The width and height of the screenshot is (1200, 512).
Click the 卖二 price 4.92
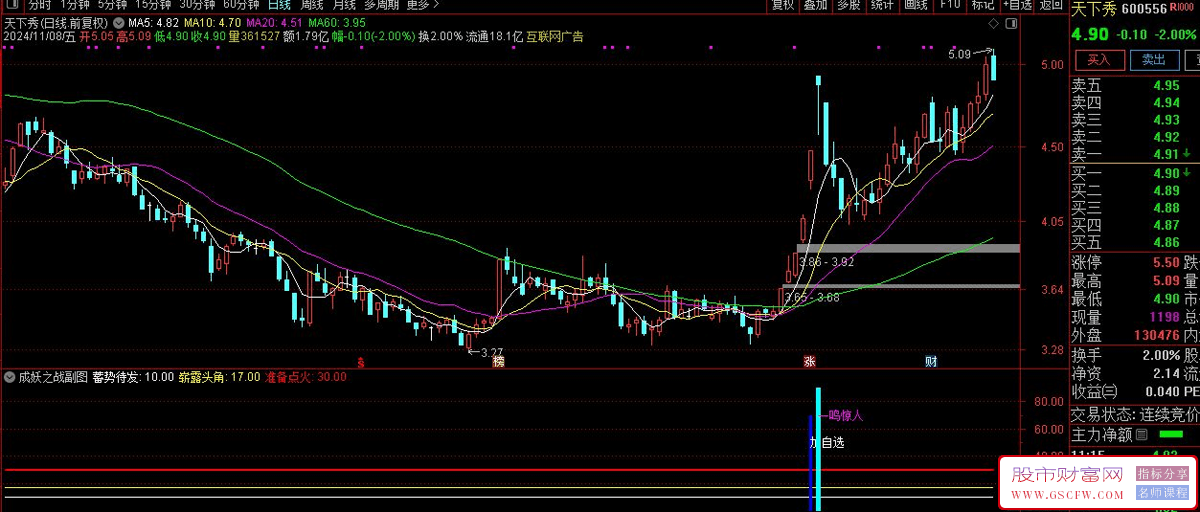tap(1166, 137)
